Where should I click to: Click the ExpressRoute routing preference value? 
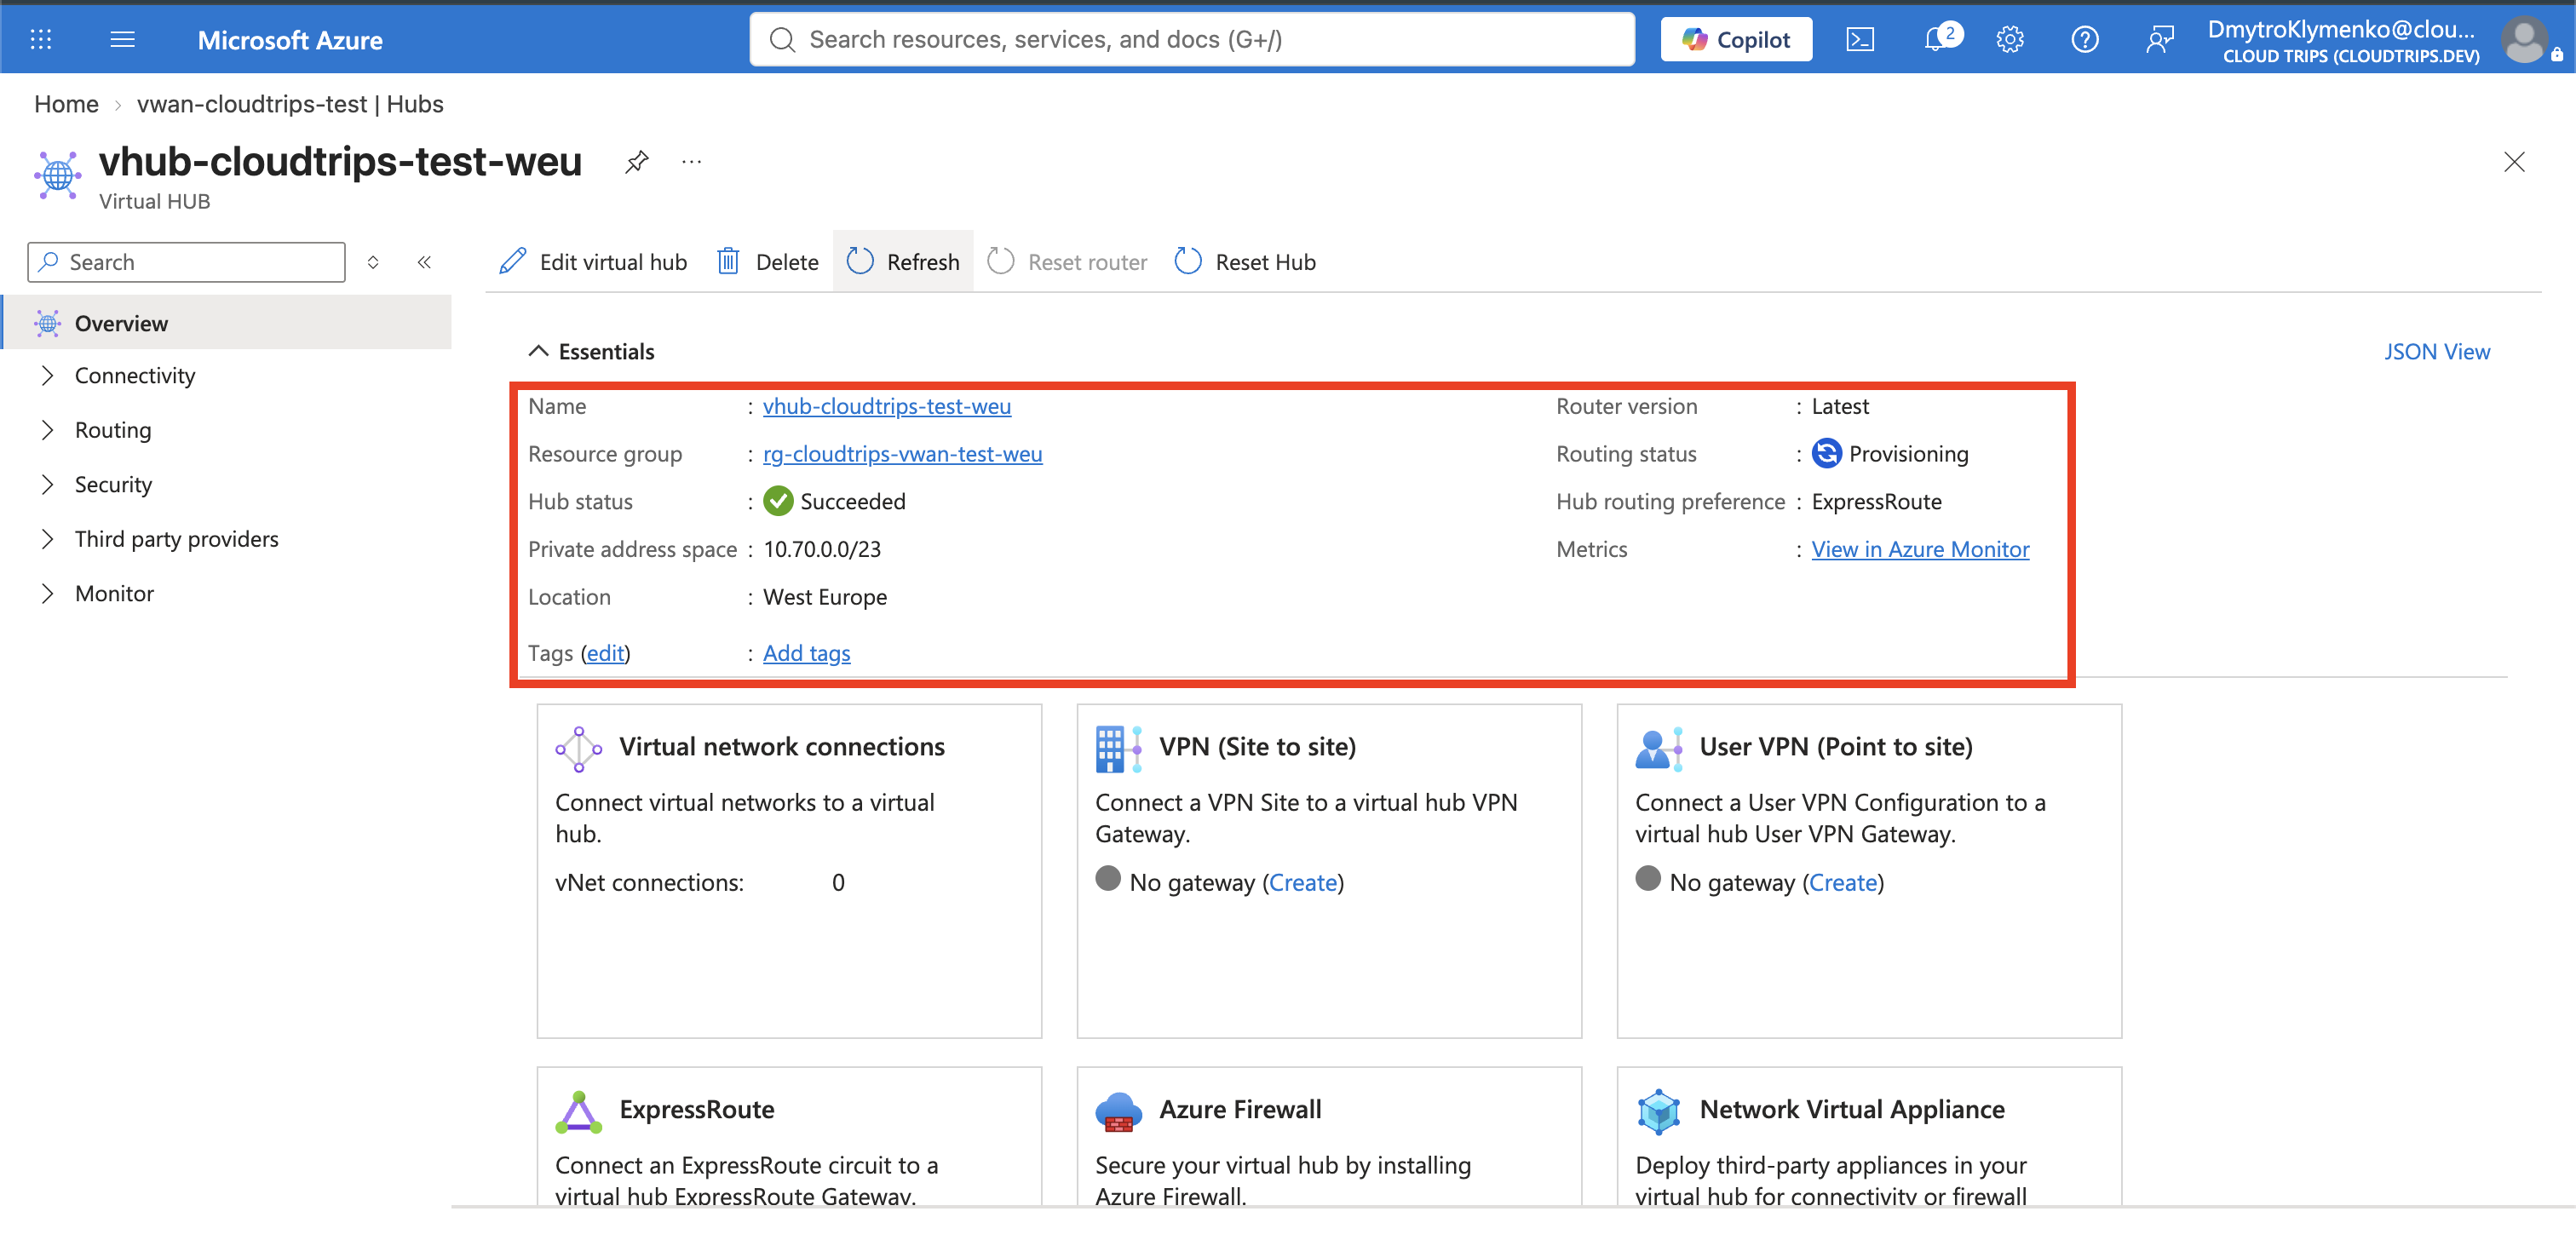tap(1876, 501)
